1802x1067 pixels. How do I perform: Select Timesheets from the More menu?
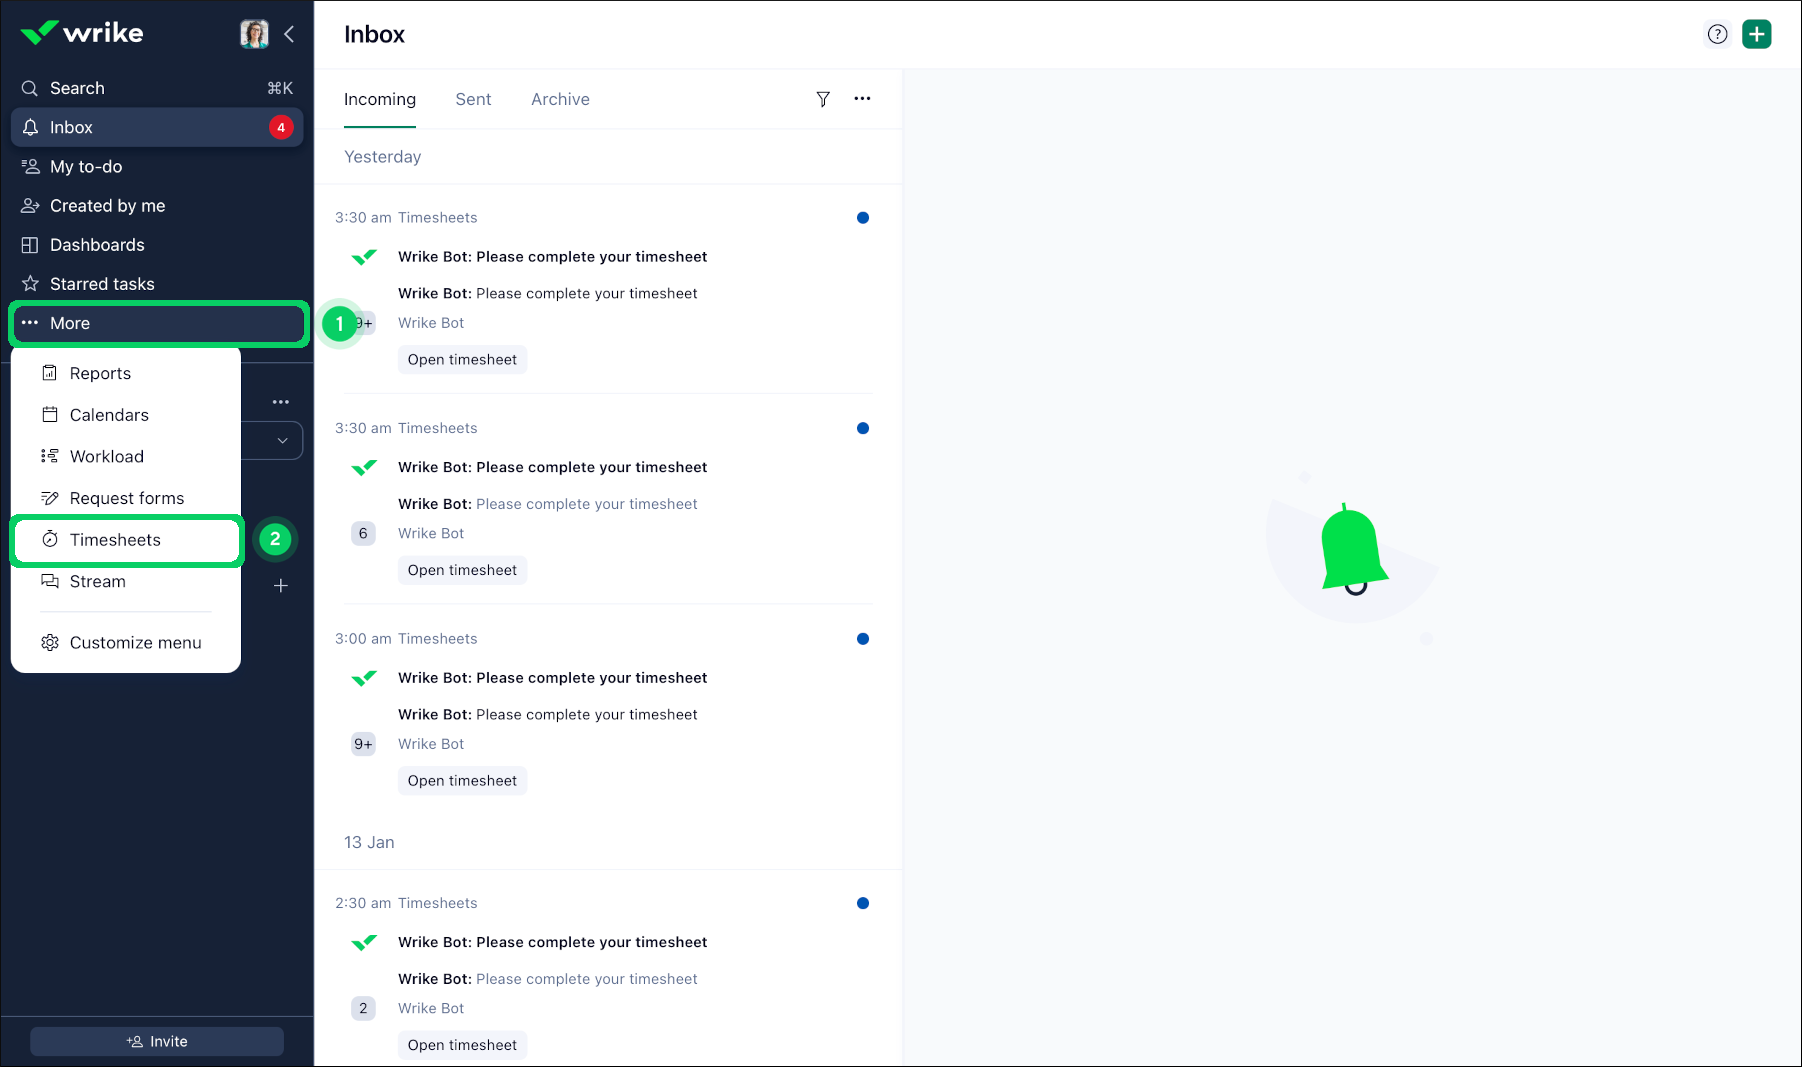pyautogui.click(x=115, y=540)
